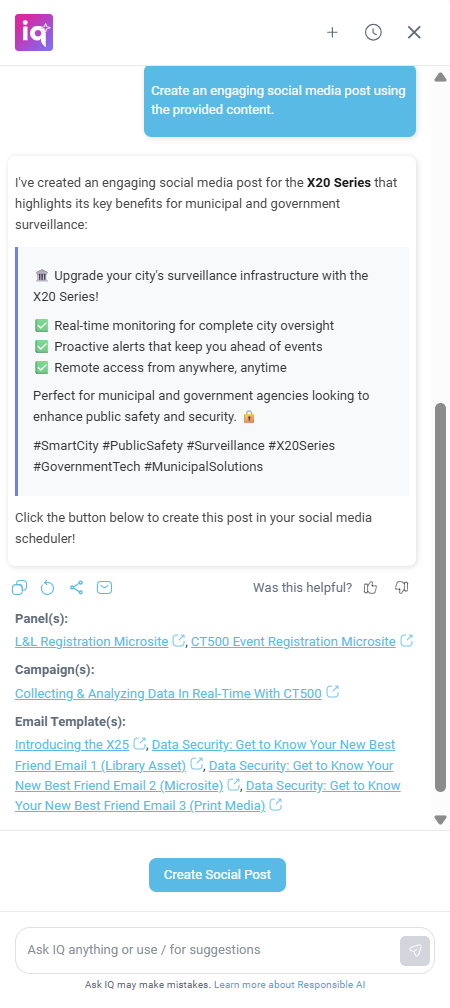Give thumbs up feedback
This screenshot has height=1008, width=450.
[x=370, y=587]
